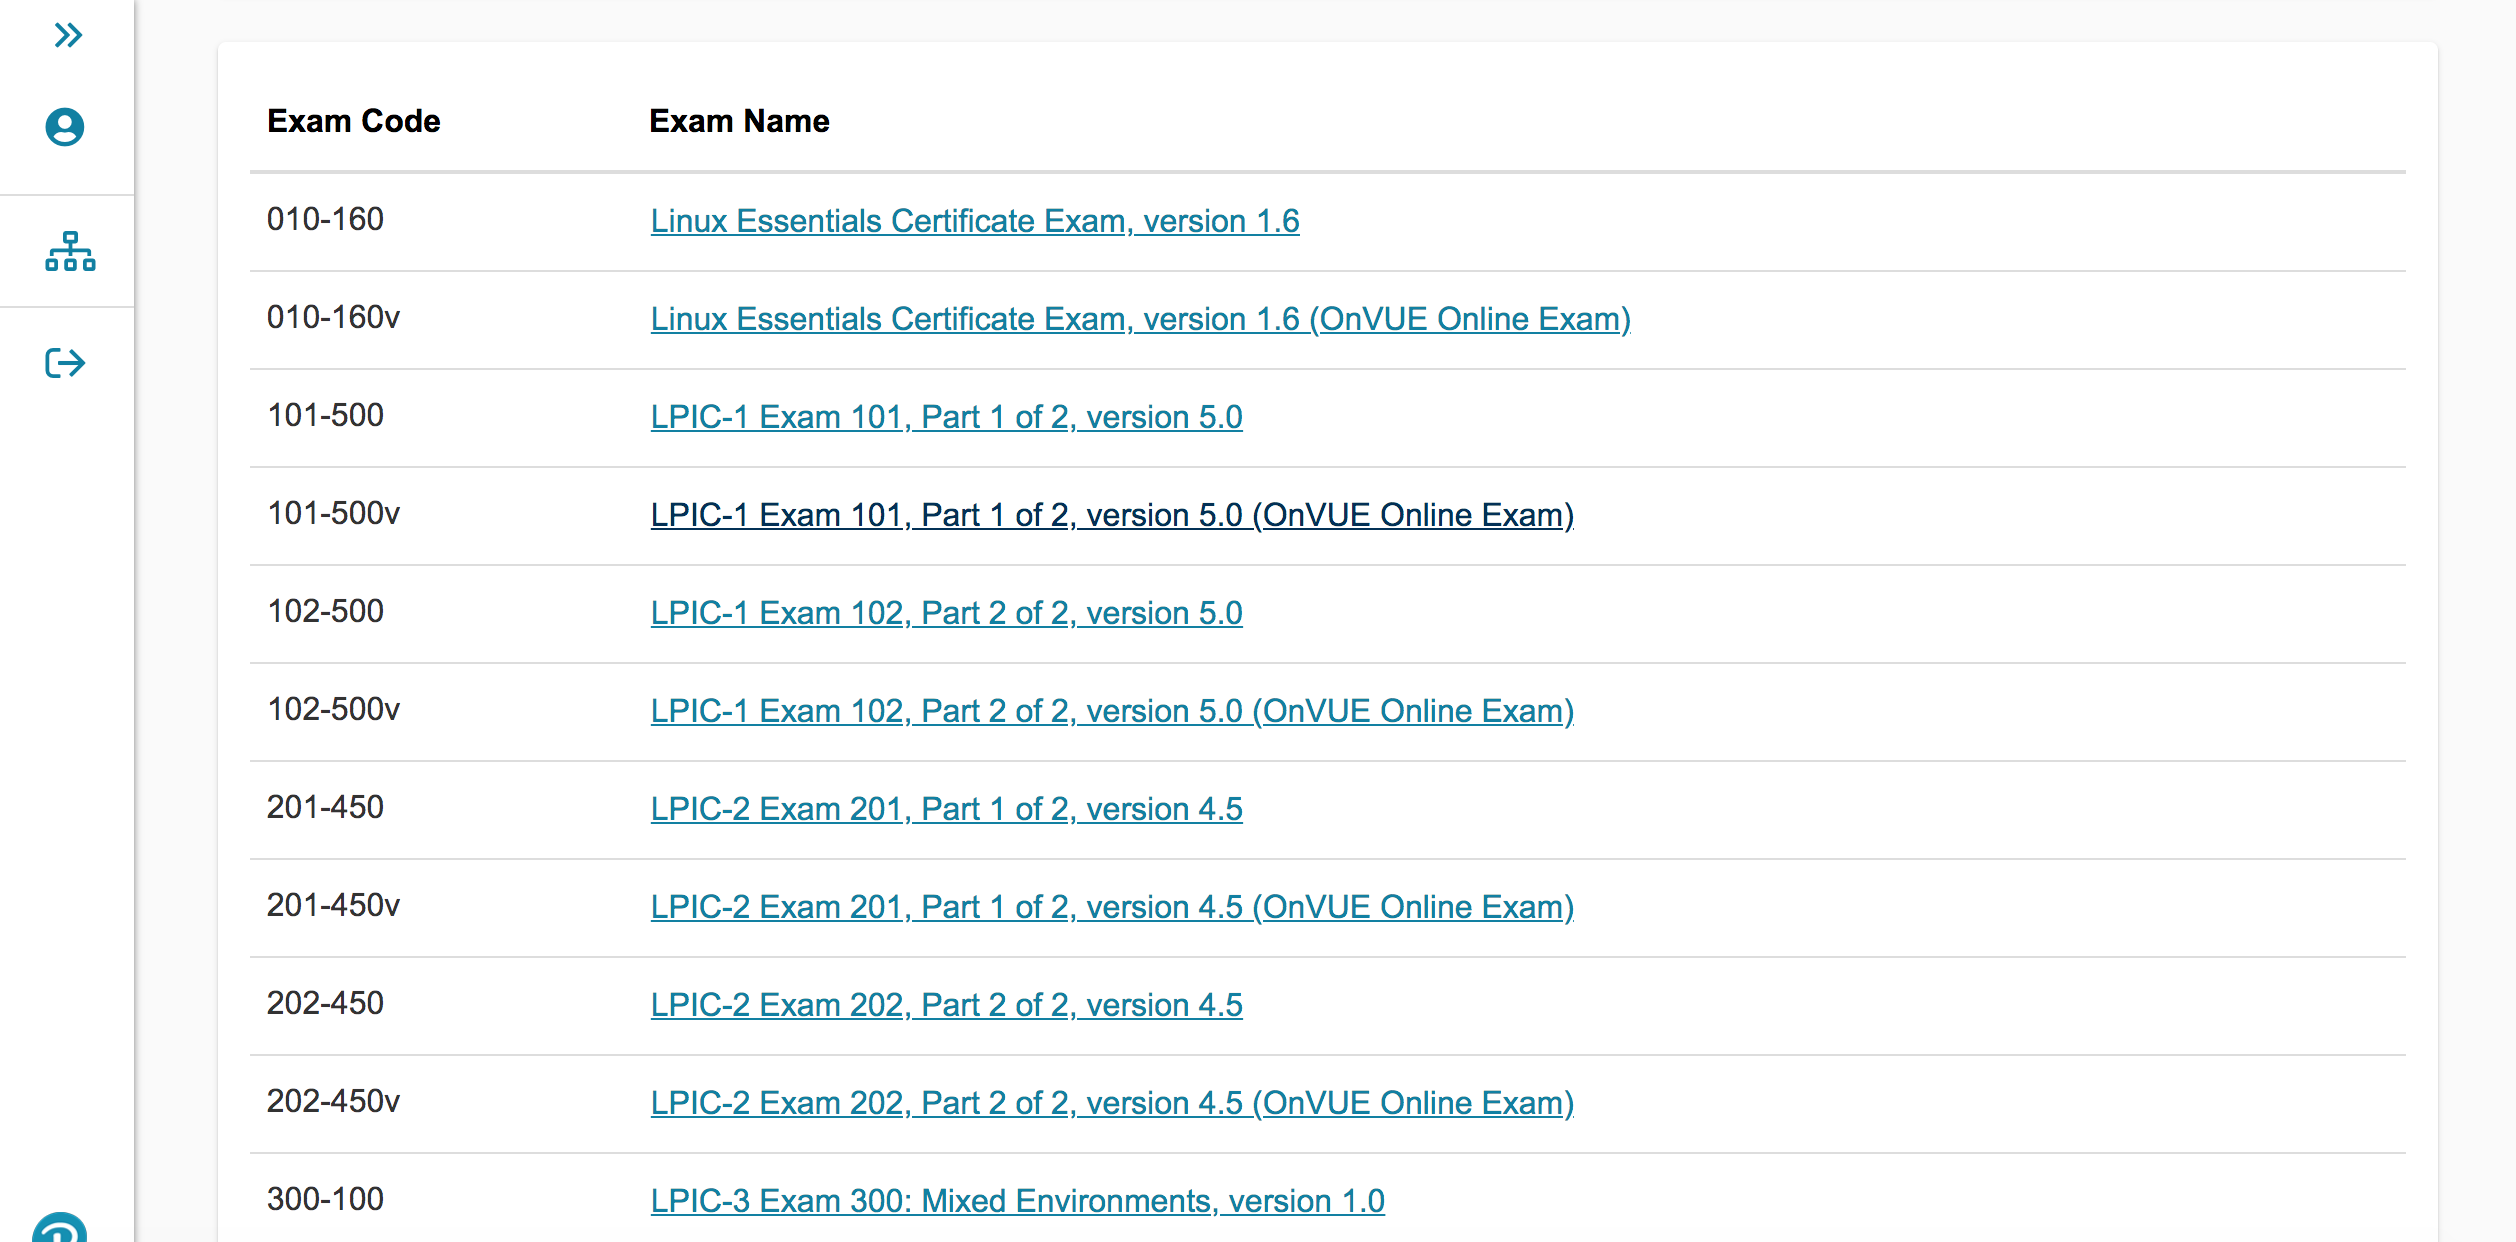Select exam code 102-500v cell
This screenshot has width=2516, height=1242.
[333, 709]
